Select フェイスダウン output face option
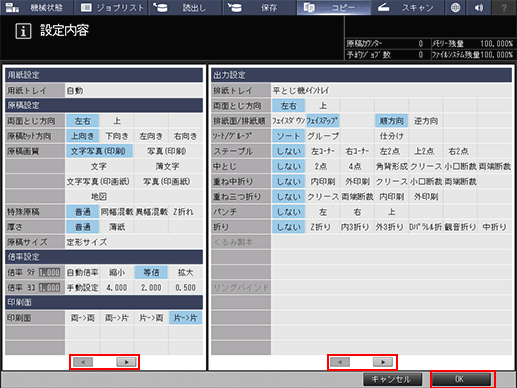 pos(289,121)
